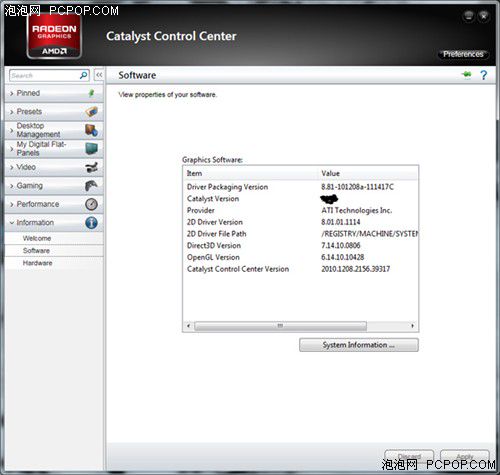Click value 2010.1208.2156.39317

click(356, 269)
